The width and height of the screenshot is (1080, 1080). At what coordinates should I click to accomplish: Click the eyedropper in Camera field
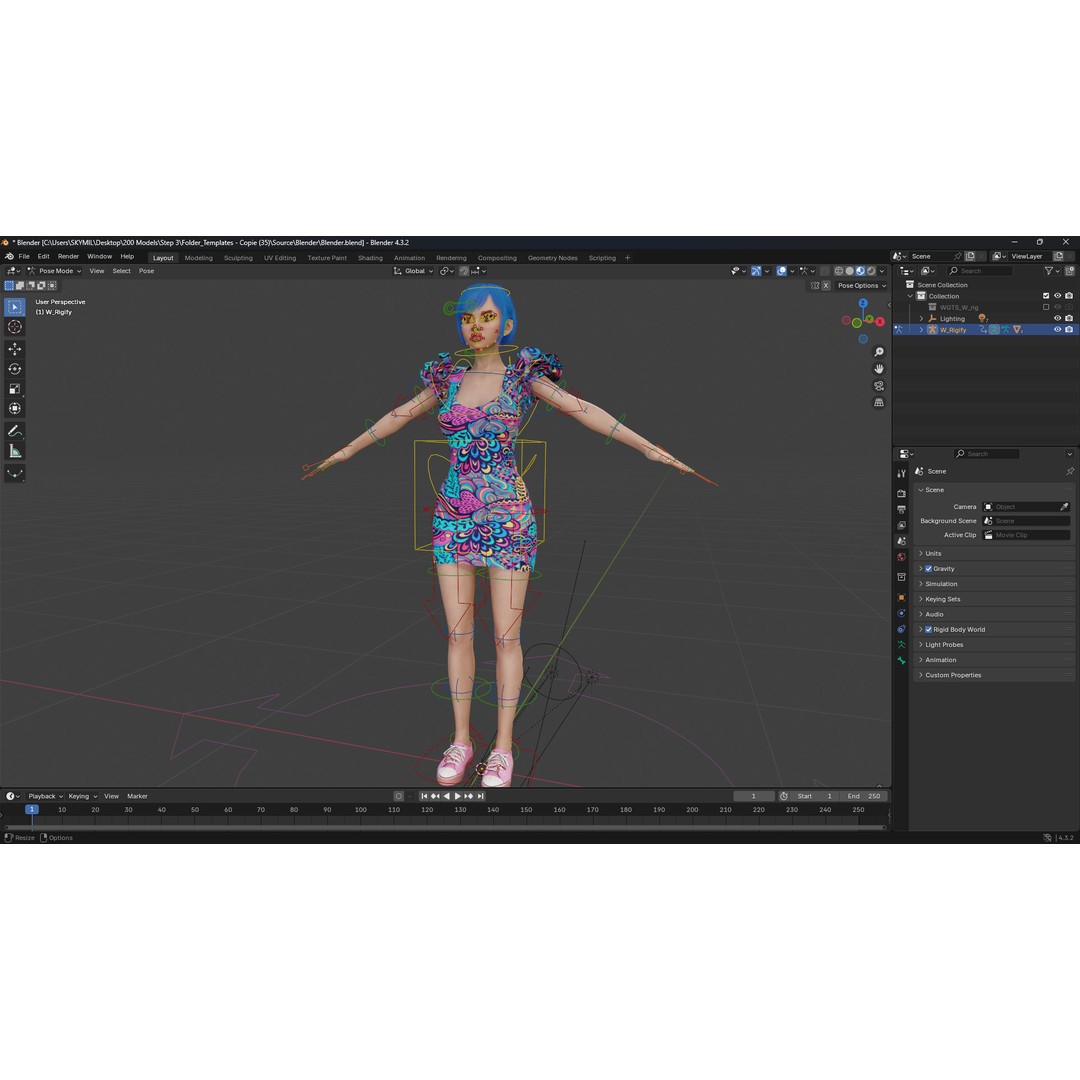pyautogui.click(x=1064, y=507)
